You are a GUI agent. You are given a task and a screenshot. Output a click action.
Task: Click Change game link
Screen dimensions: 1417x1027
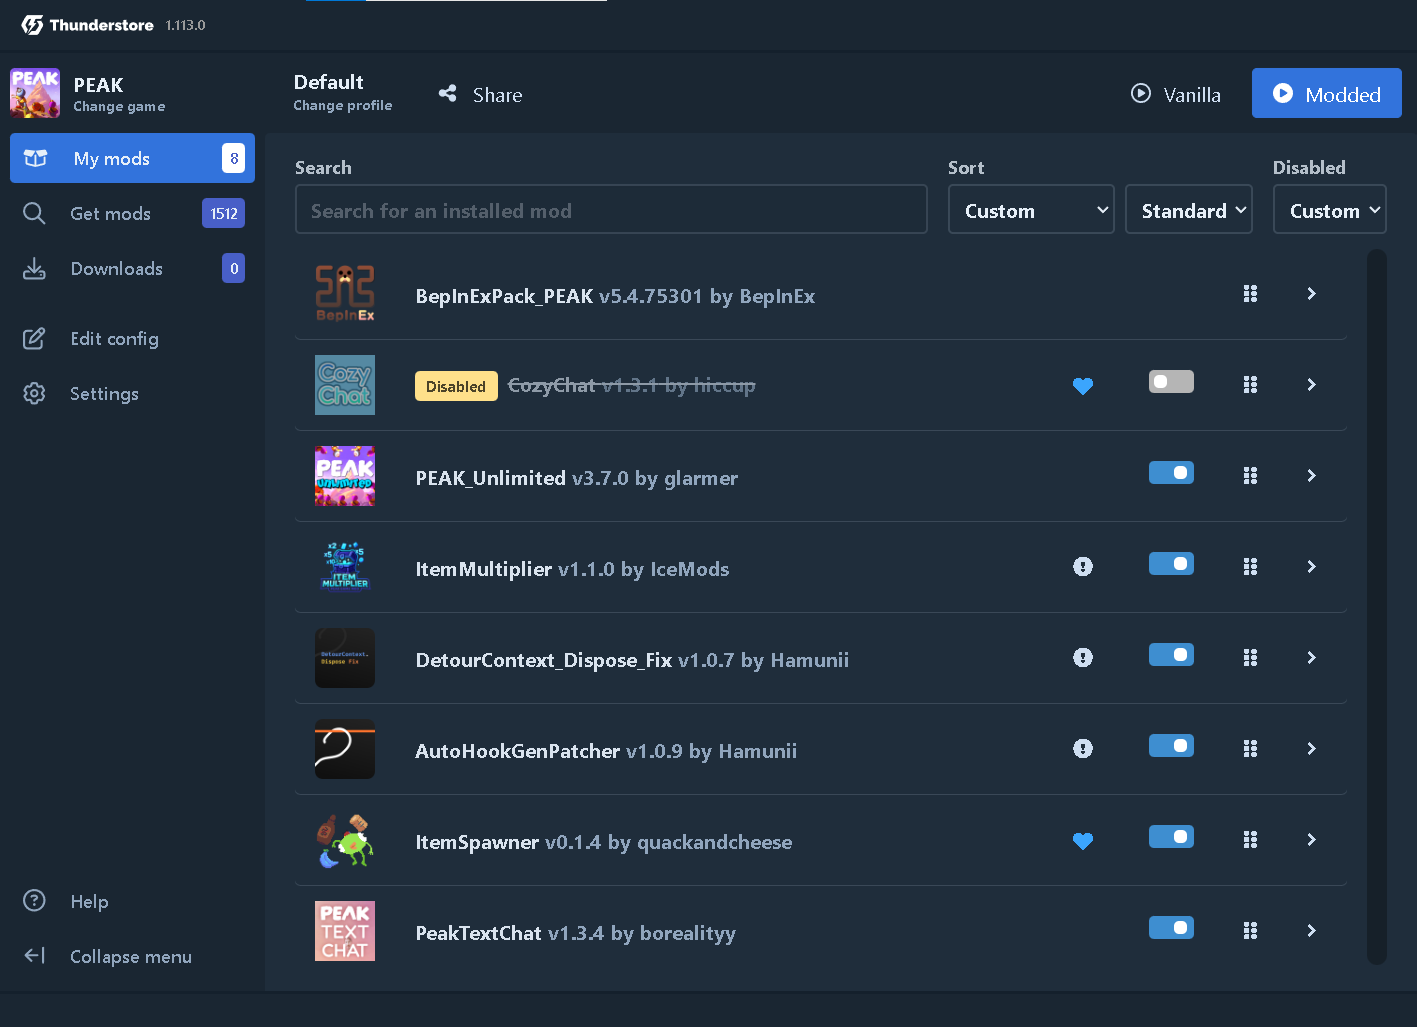point(119,107)
